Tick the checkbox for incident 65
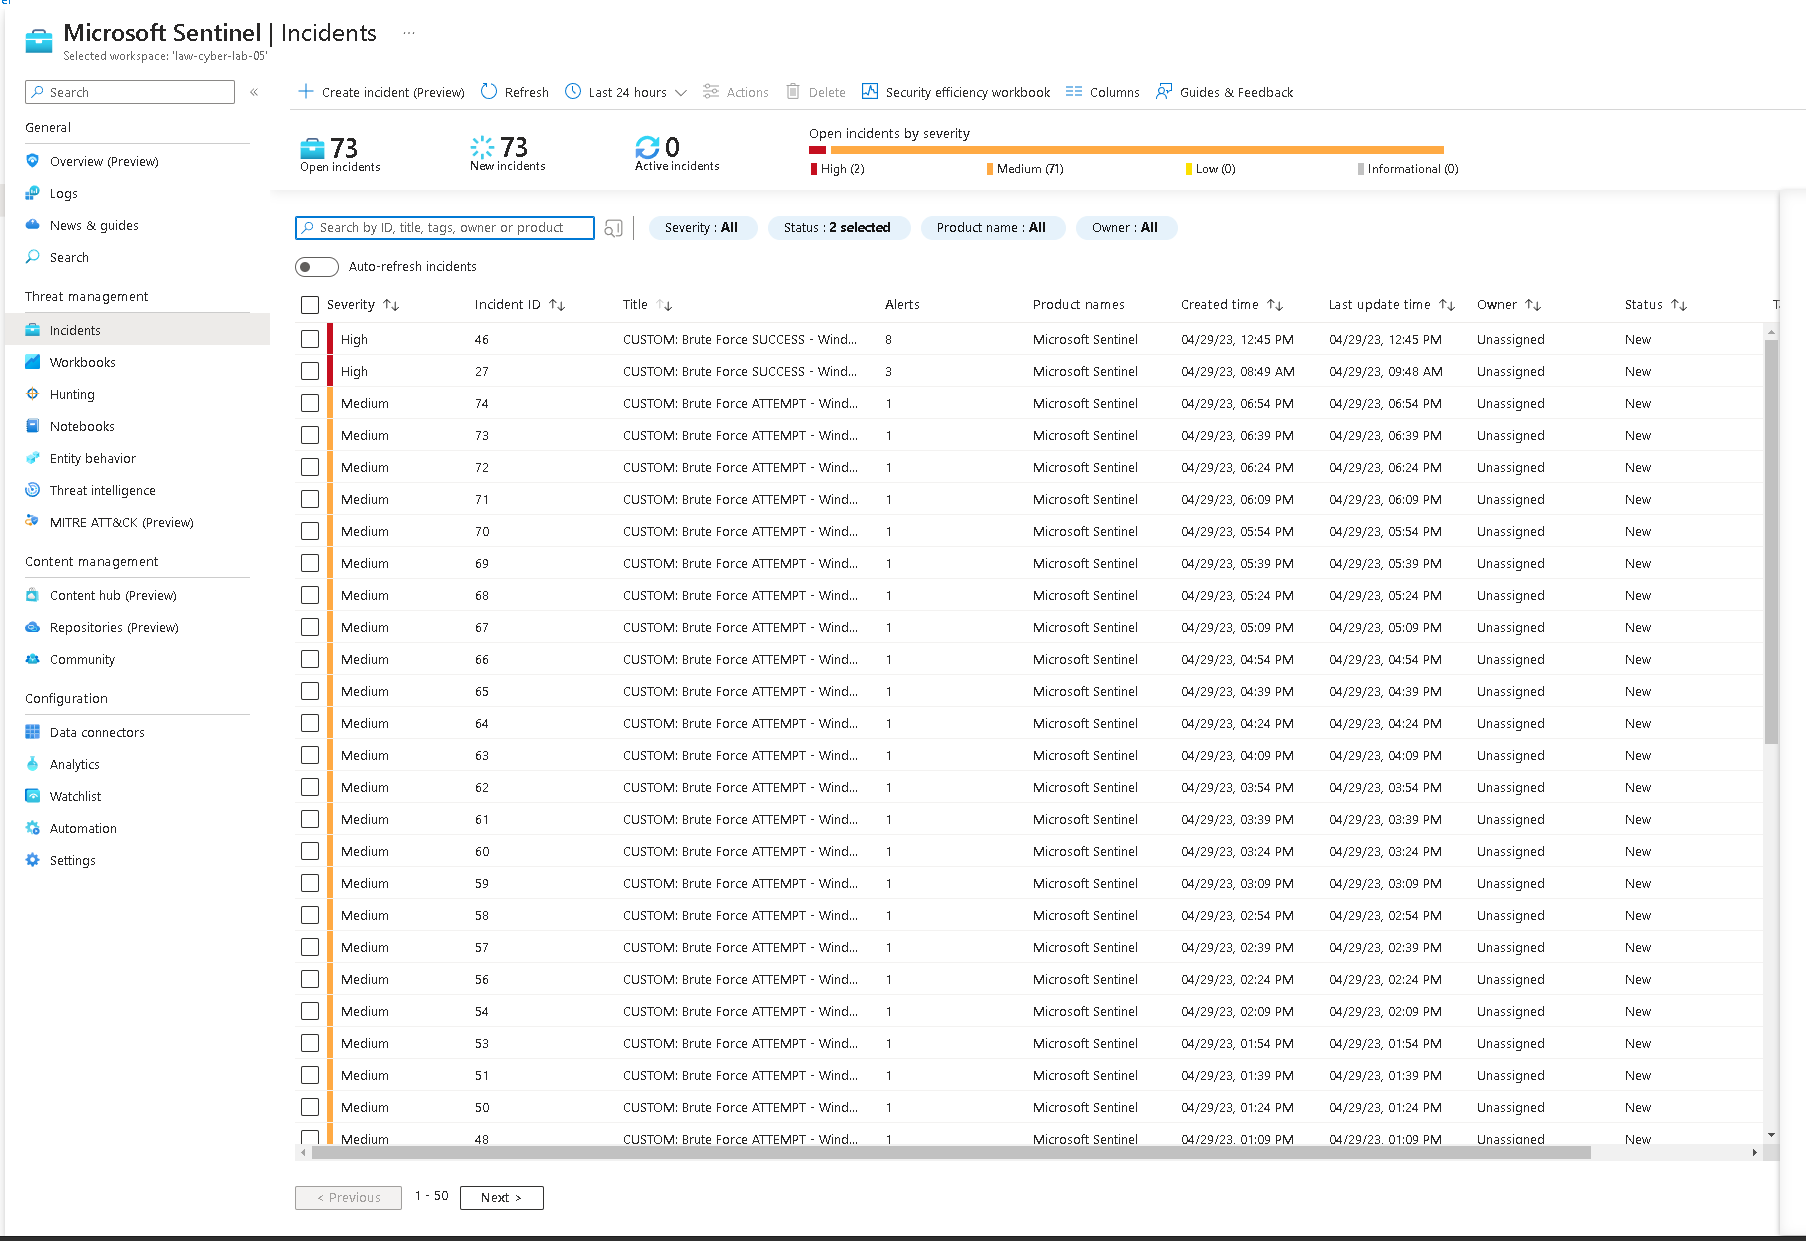 pyautogui.click(x=310, y=691)
